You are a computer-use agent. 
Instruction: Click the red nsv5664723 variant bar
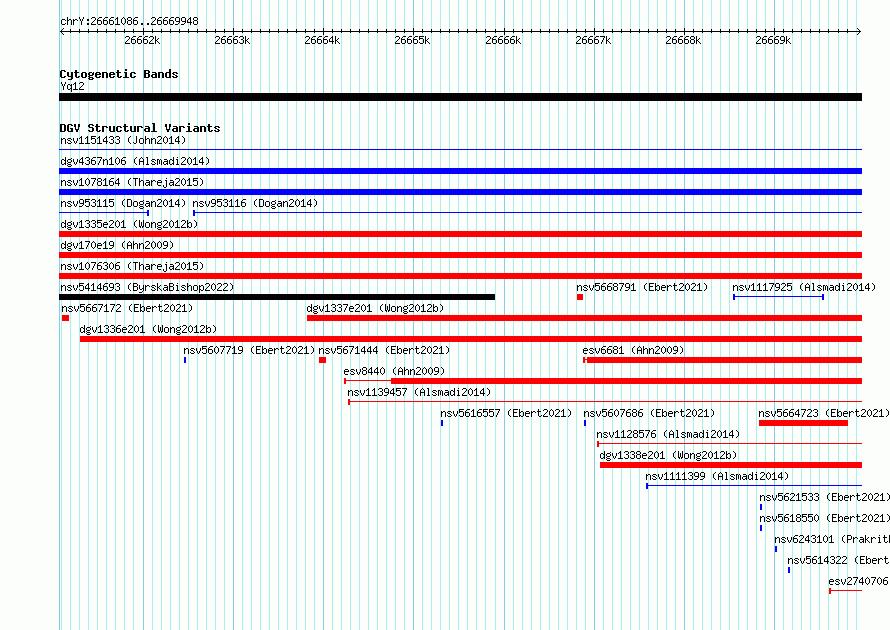click(803, 423)
